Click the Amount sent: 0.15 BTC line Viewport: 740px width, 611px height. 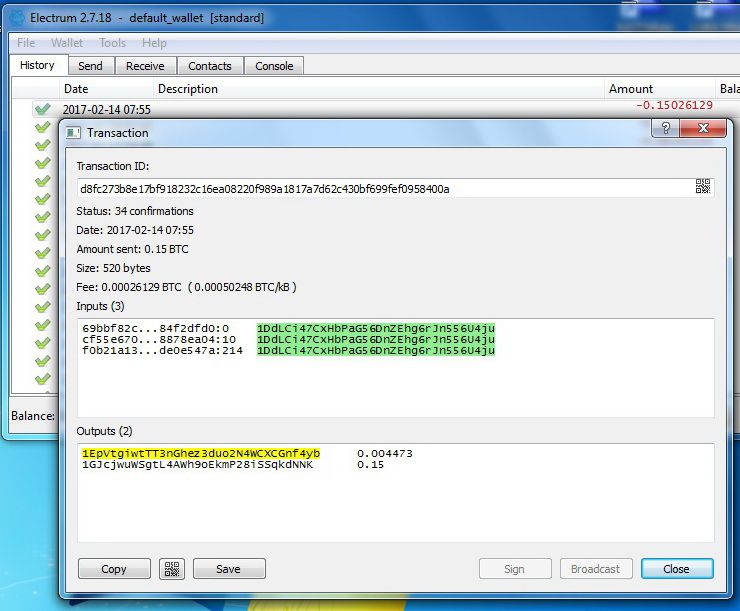pos(132,249)
